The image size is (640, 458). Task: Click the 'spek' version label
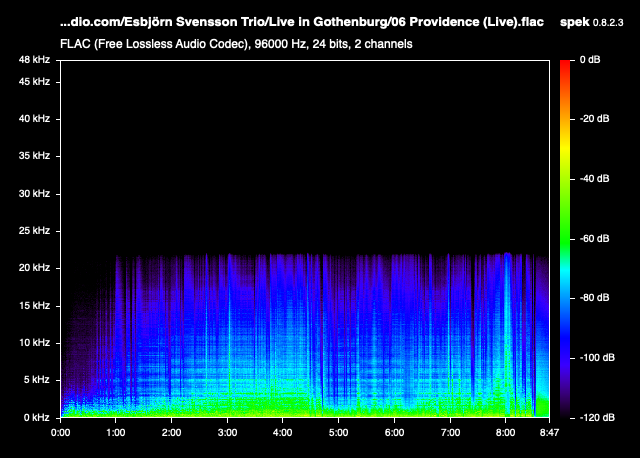(x=591, y=22)
